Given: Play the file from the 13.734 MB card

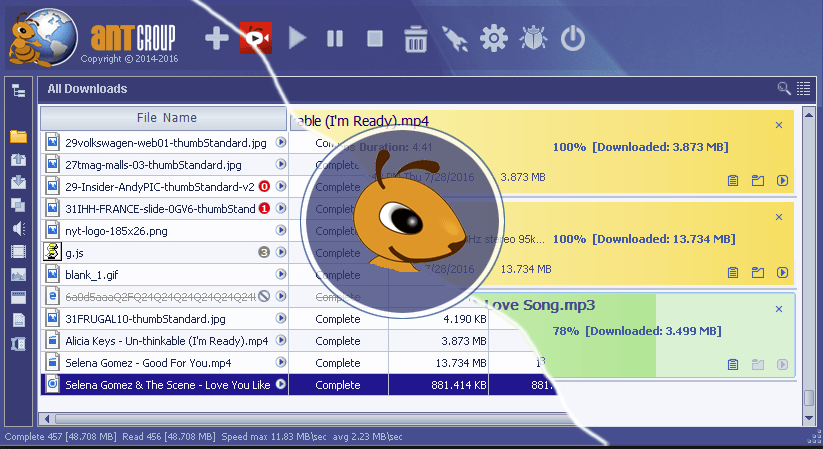Looking at the screenshot, I should [783, 273].
